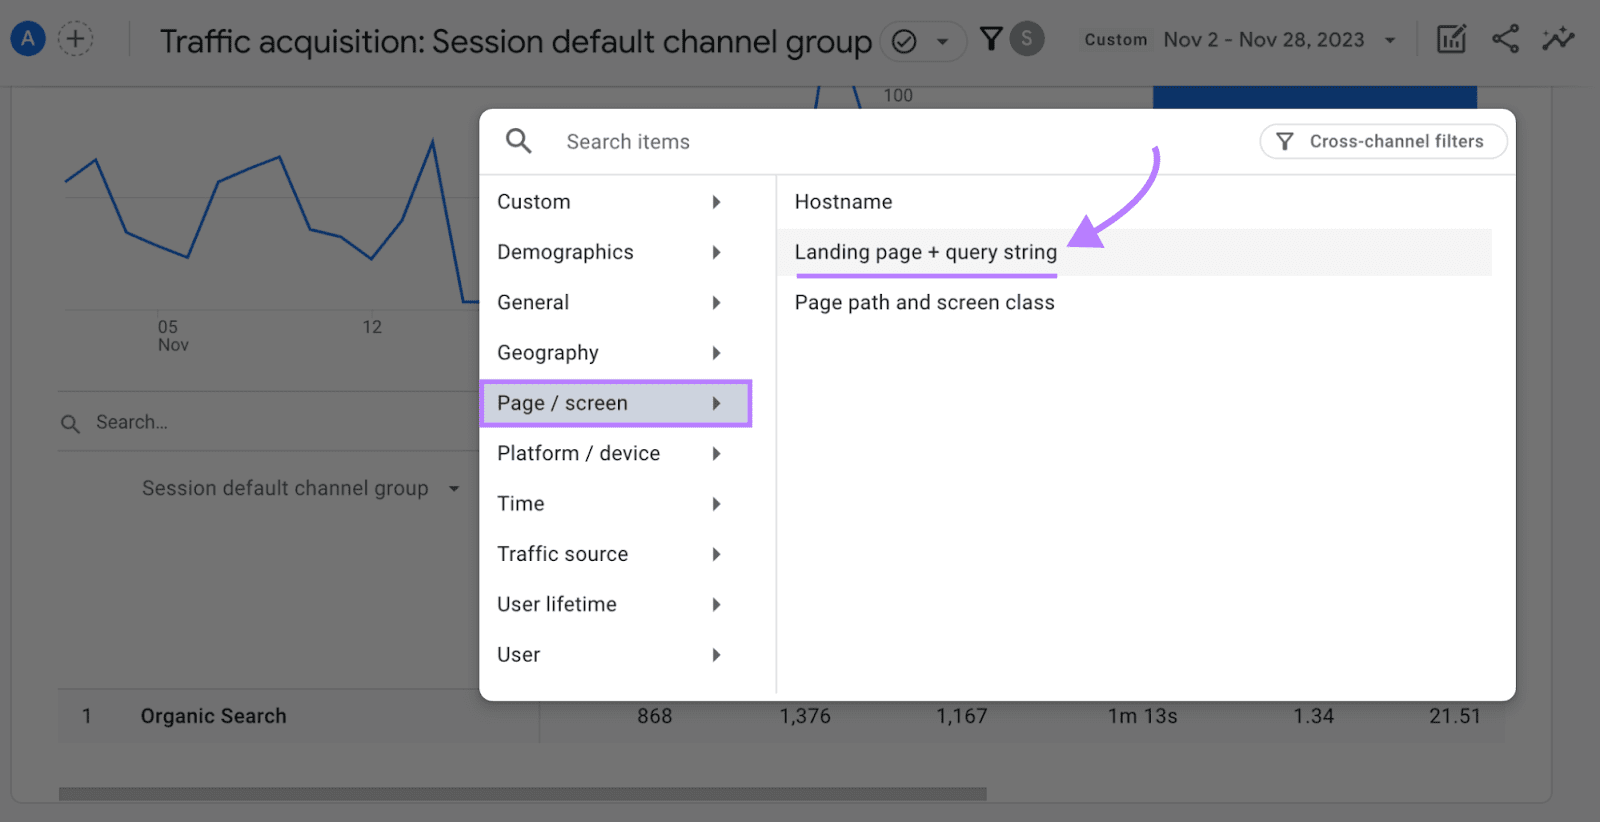The image size is (1600, 822).
Task: Click the gray 'S' segment badge
Action: 1026,40
